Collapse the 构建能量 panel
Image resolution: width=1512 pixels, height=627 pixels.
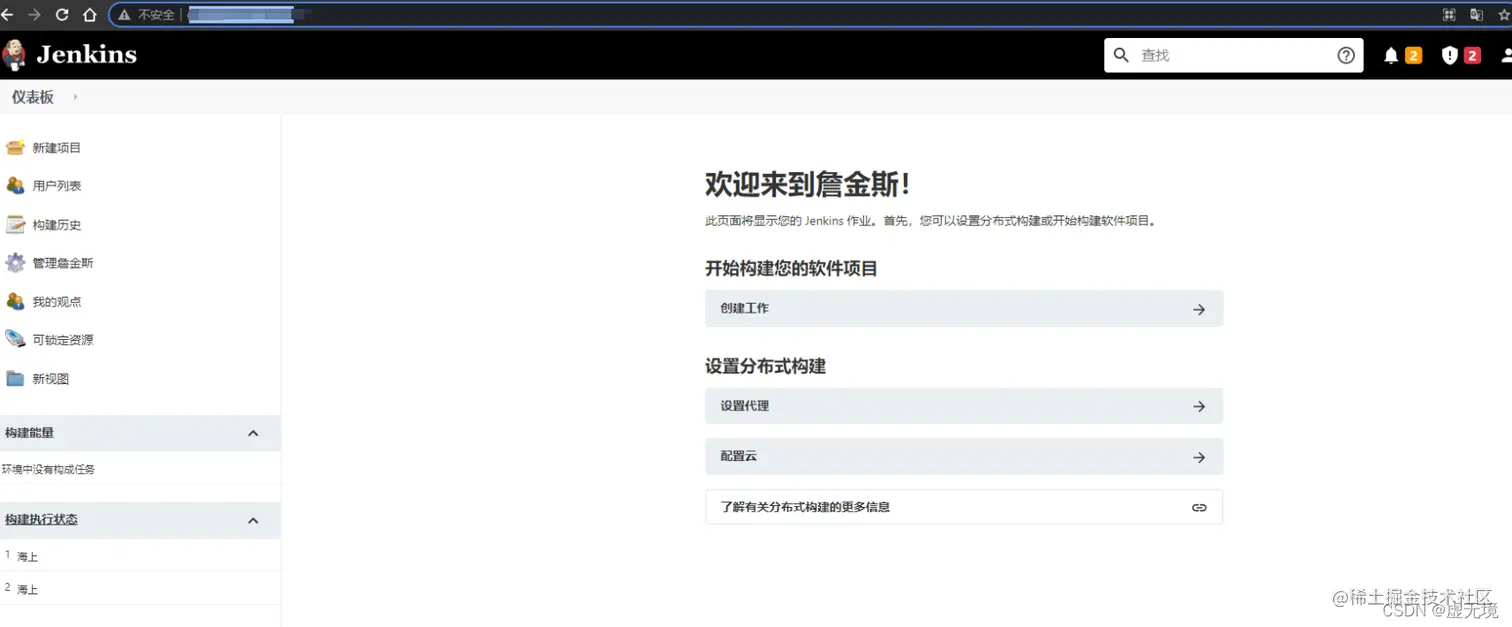pos(253,433)
